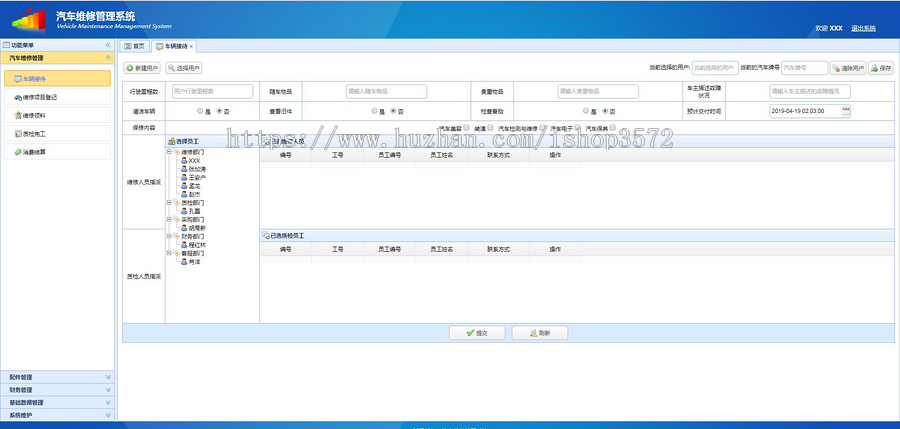Click 孔磊 employee icon under 质检部门
The width and height of the screenshot is (900, 429).
coord(184,211)
